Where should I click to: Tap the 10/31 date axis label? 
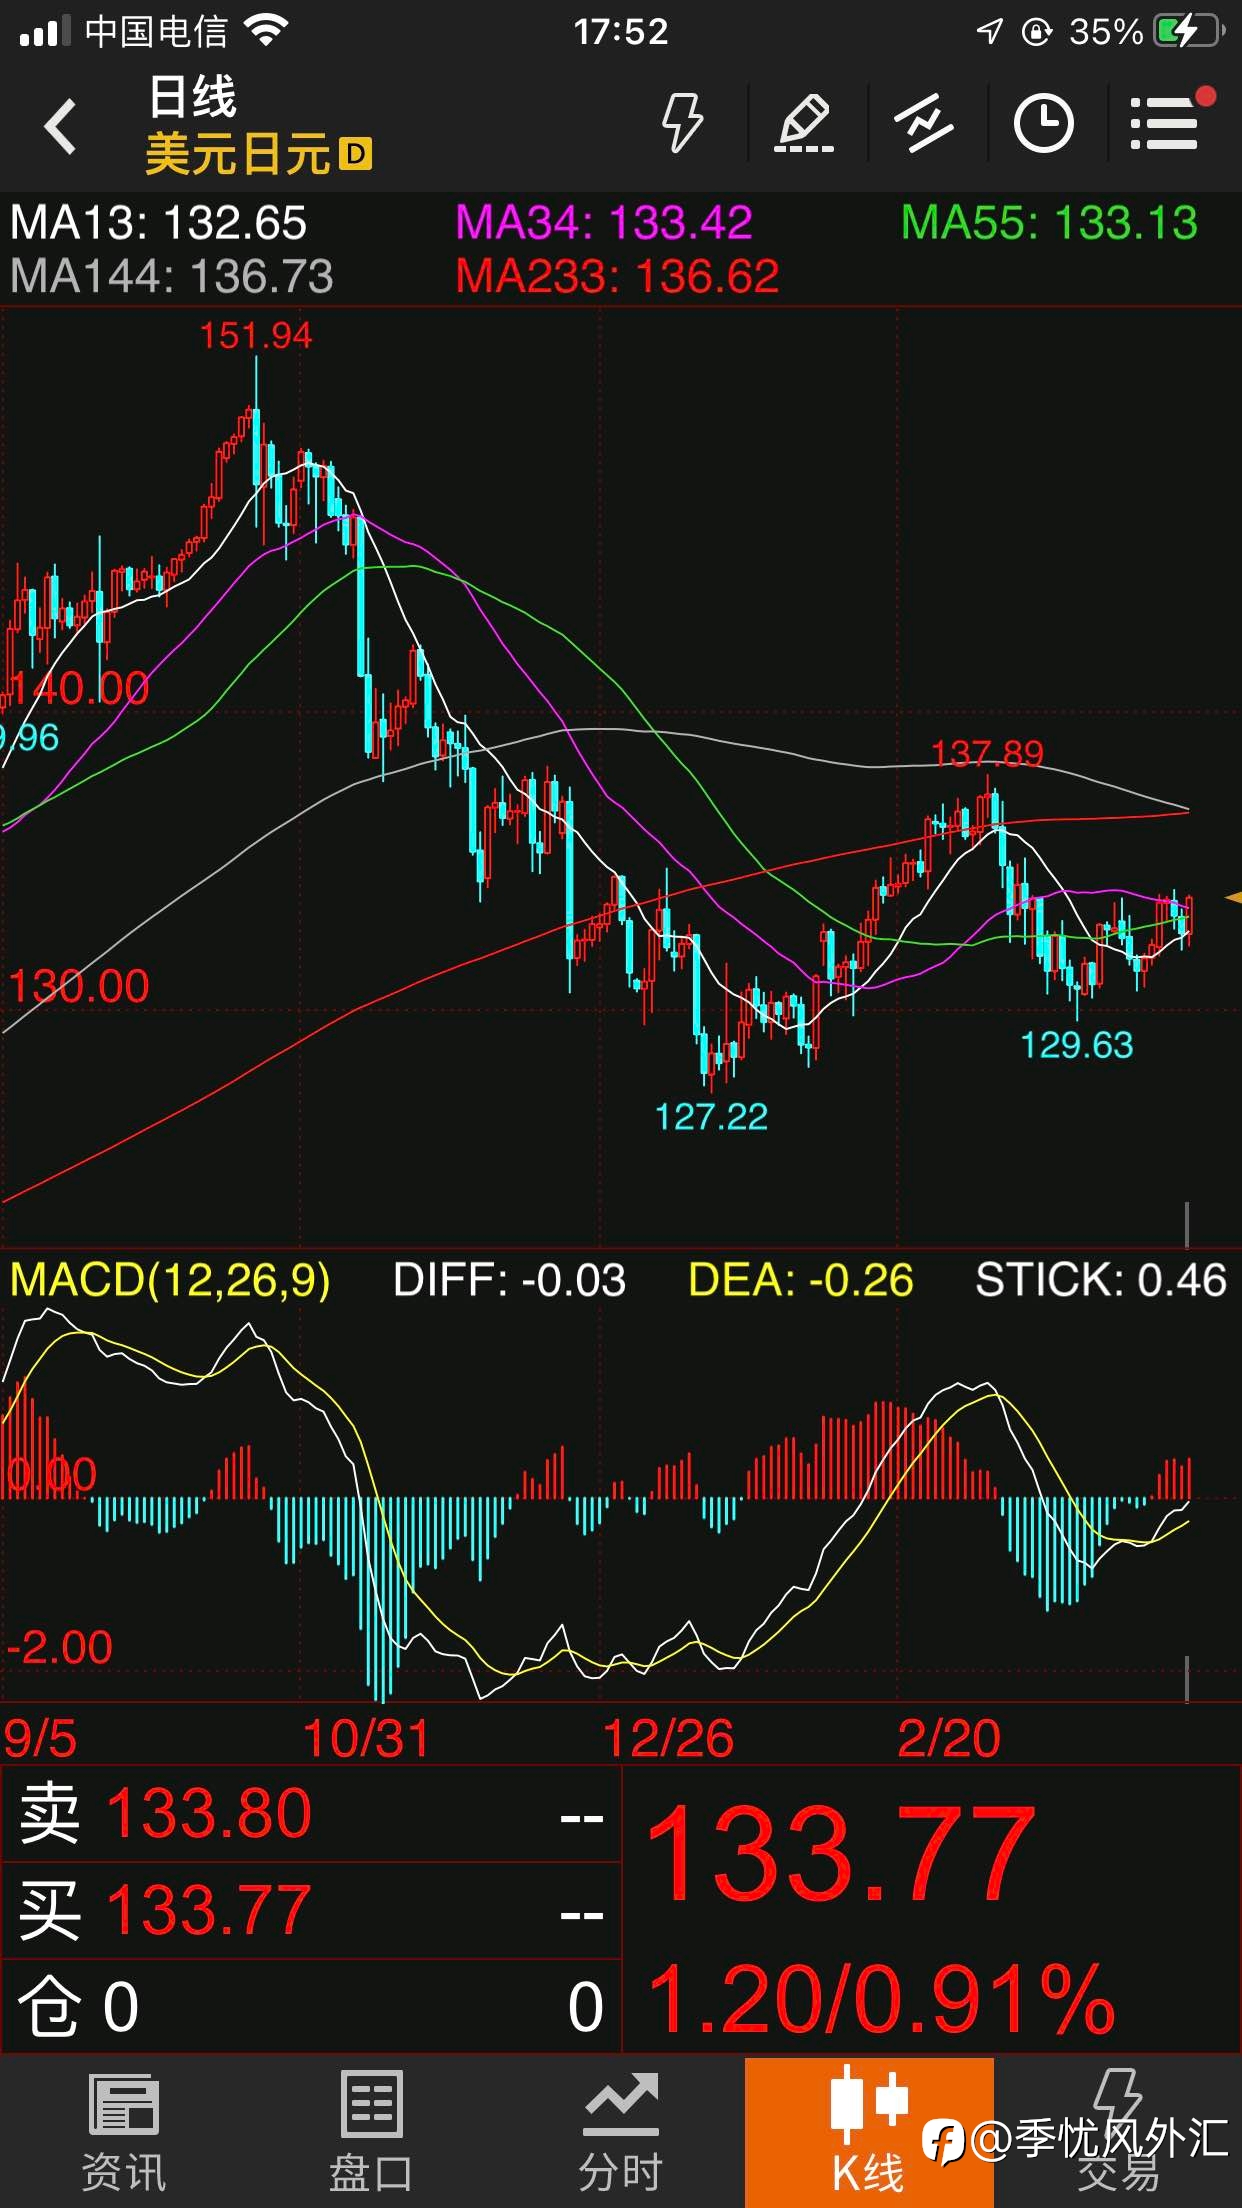point(366,1739)
